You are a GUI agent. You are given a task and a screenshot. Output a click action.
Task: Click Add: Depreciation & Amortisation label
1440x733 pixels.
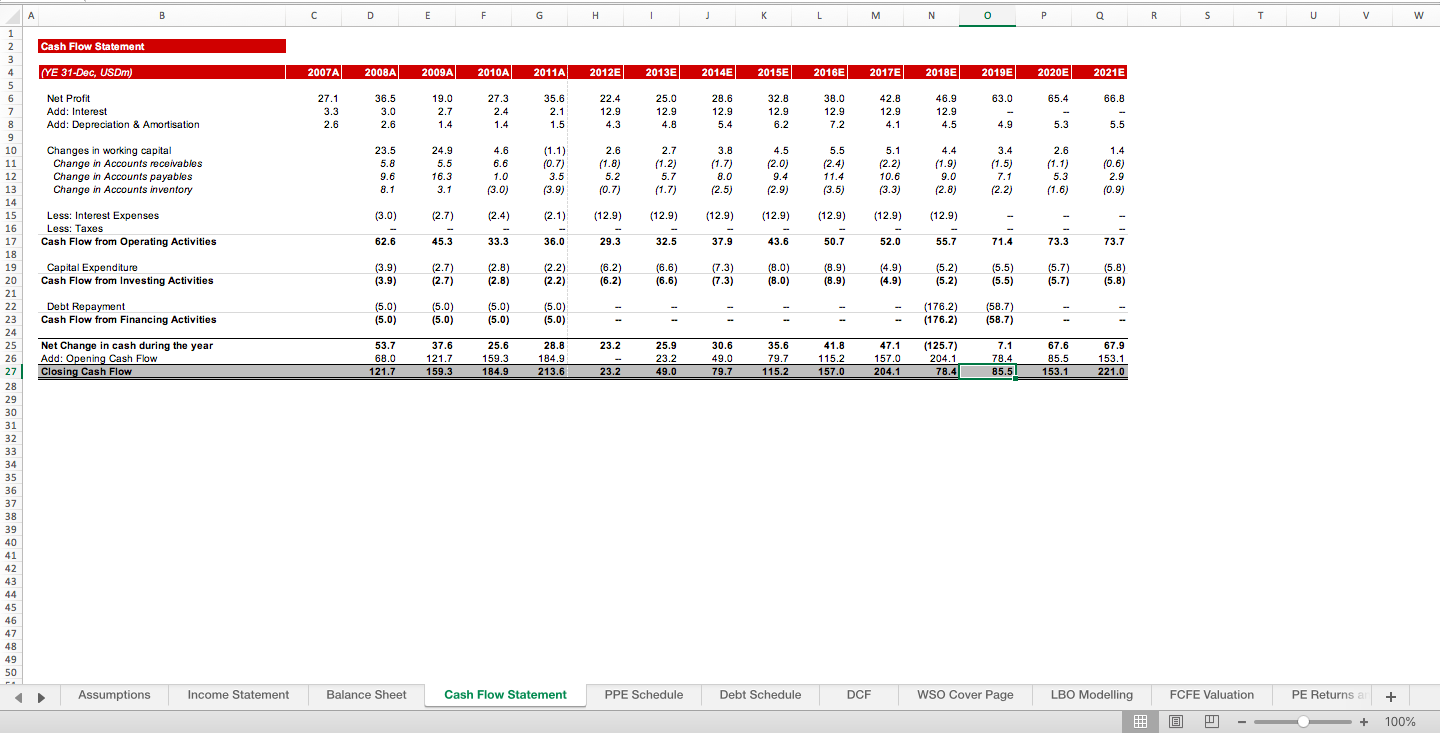point(123,125)
